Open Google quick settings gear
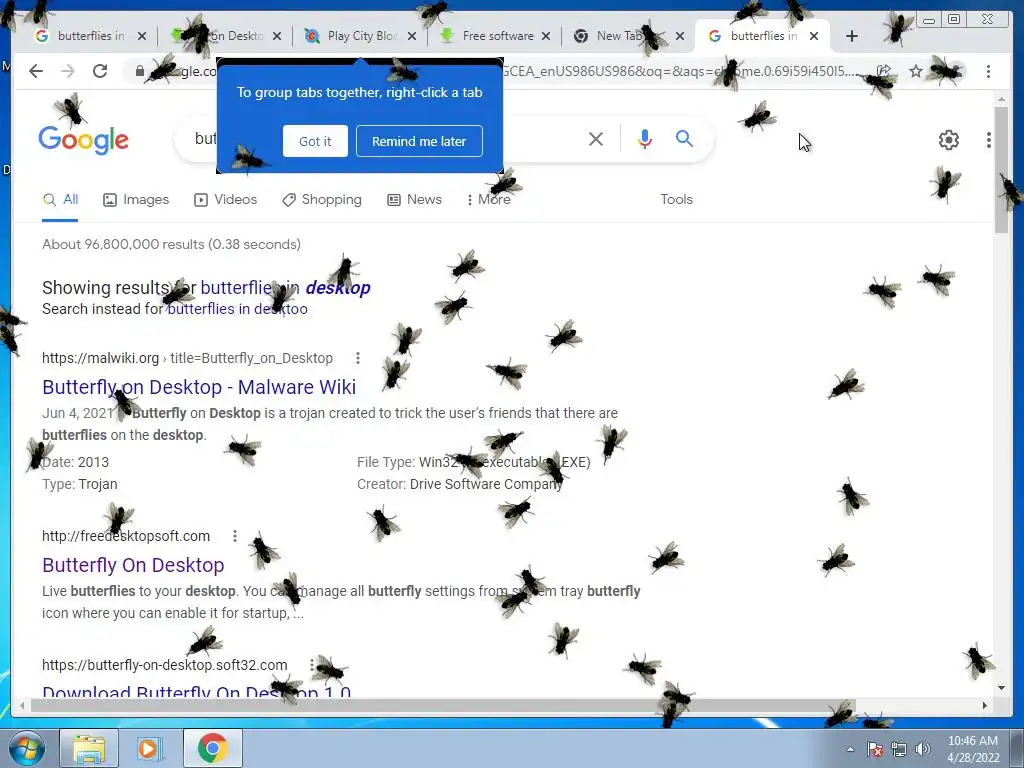 click(x=948, y=140)
